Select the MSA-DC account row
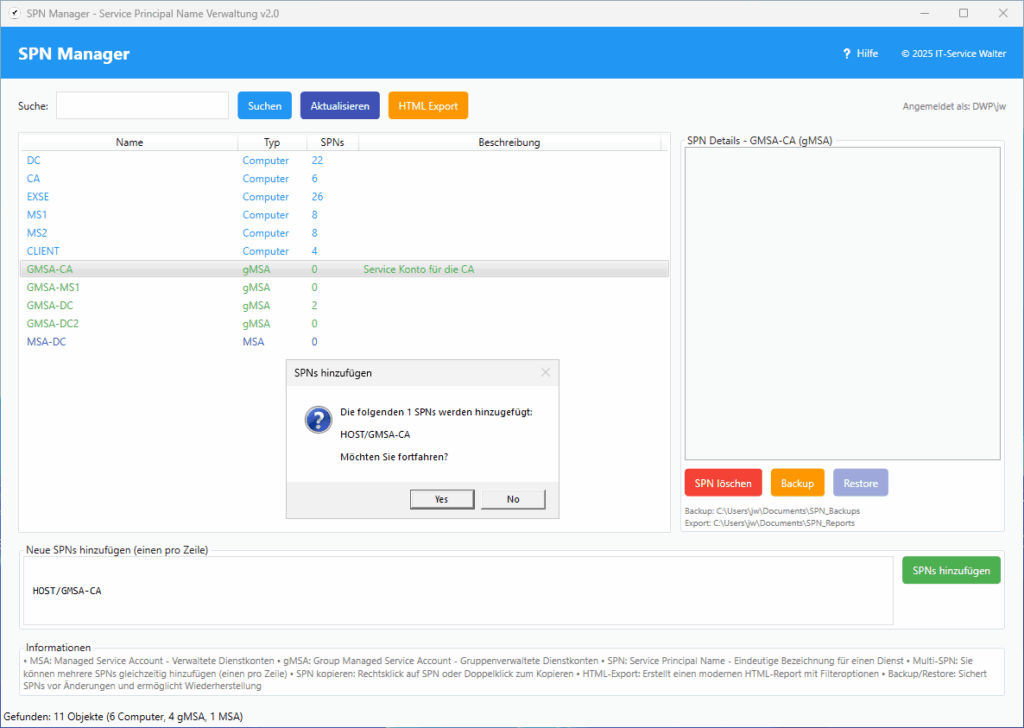The height and width of the screenshot is (728, 1024). 46,342
